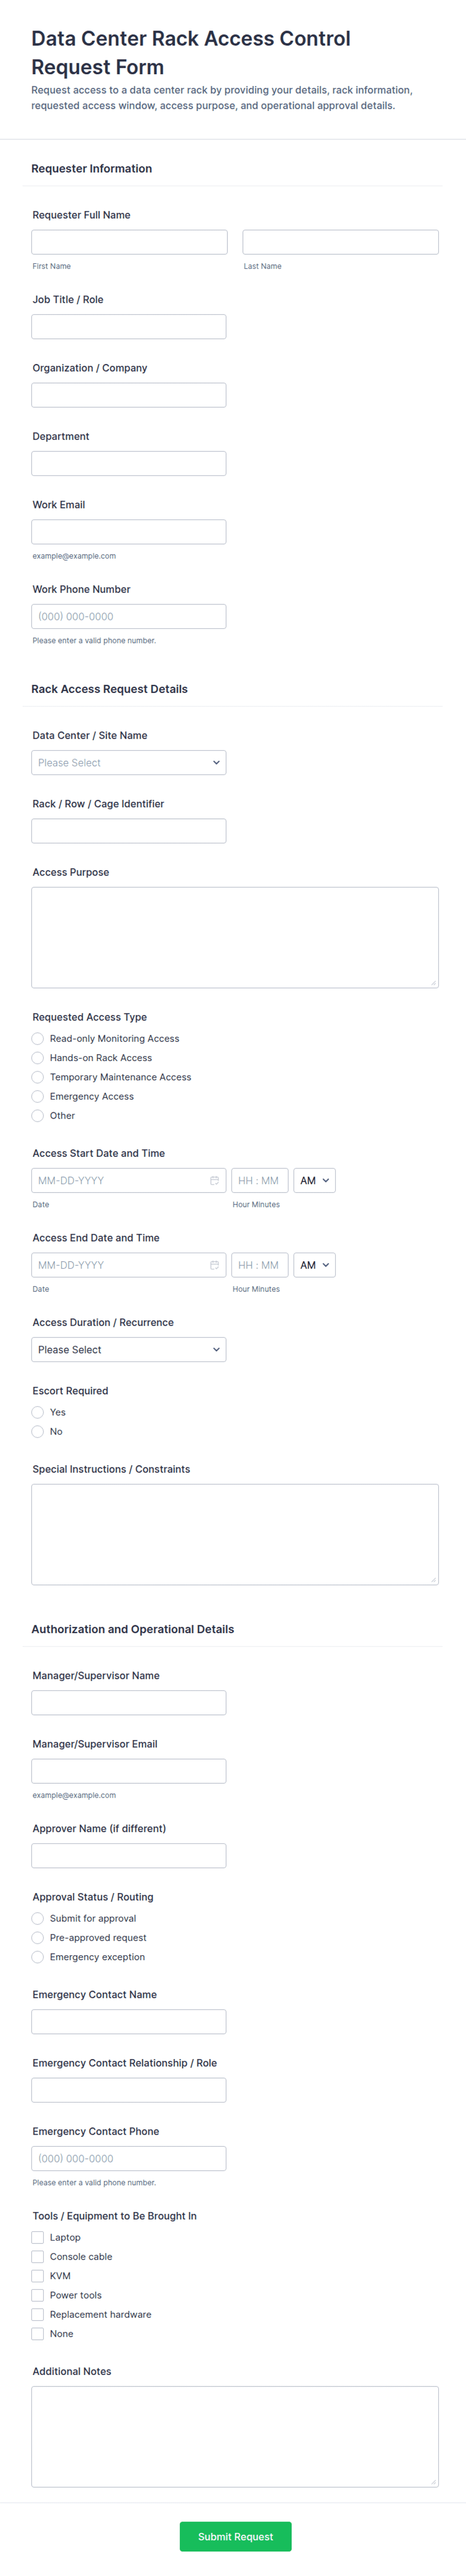
Task: Open calendar icon in Access End Date
Action: point(214,1265)
